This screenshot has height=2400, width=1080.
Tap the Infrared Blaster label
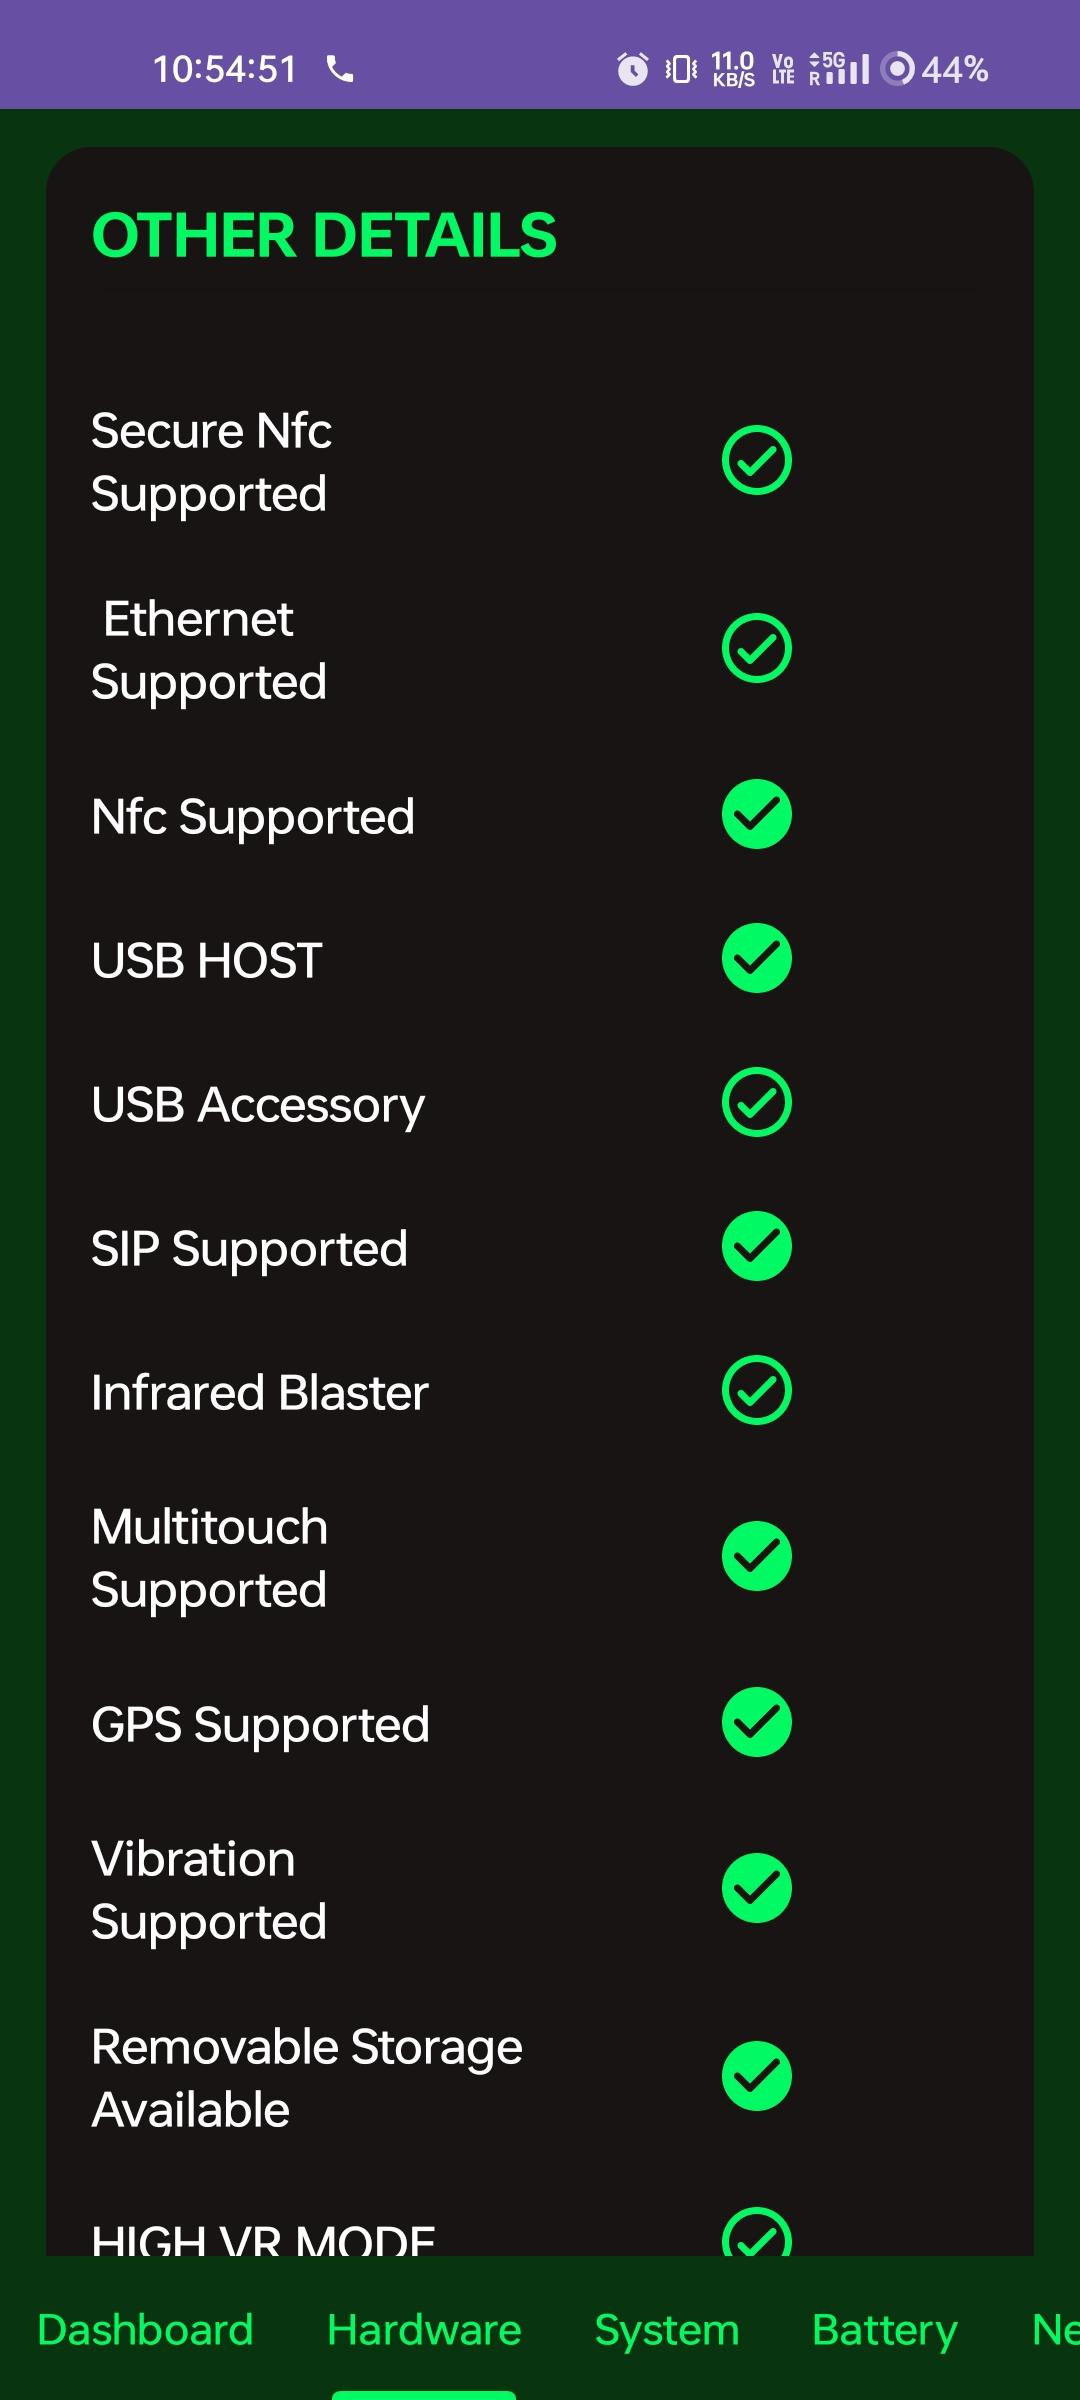[x=260, y=1392]
